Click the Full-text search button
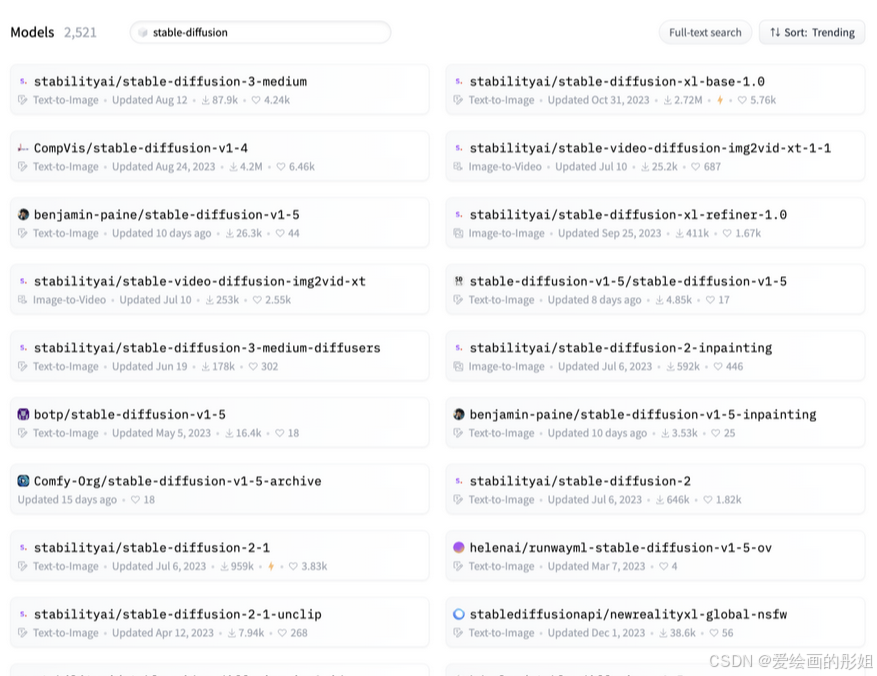Screen dimensions: 877x676 tap(705, 32)
